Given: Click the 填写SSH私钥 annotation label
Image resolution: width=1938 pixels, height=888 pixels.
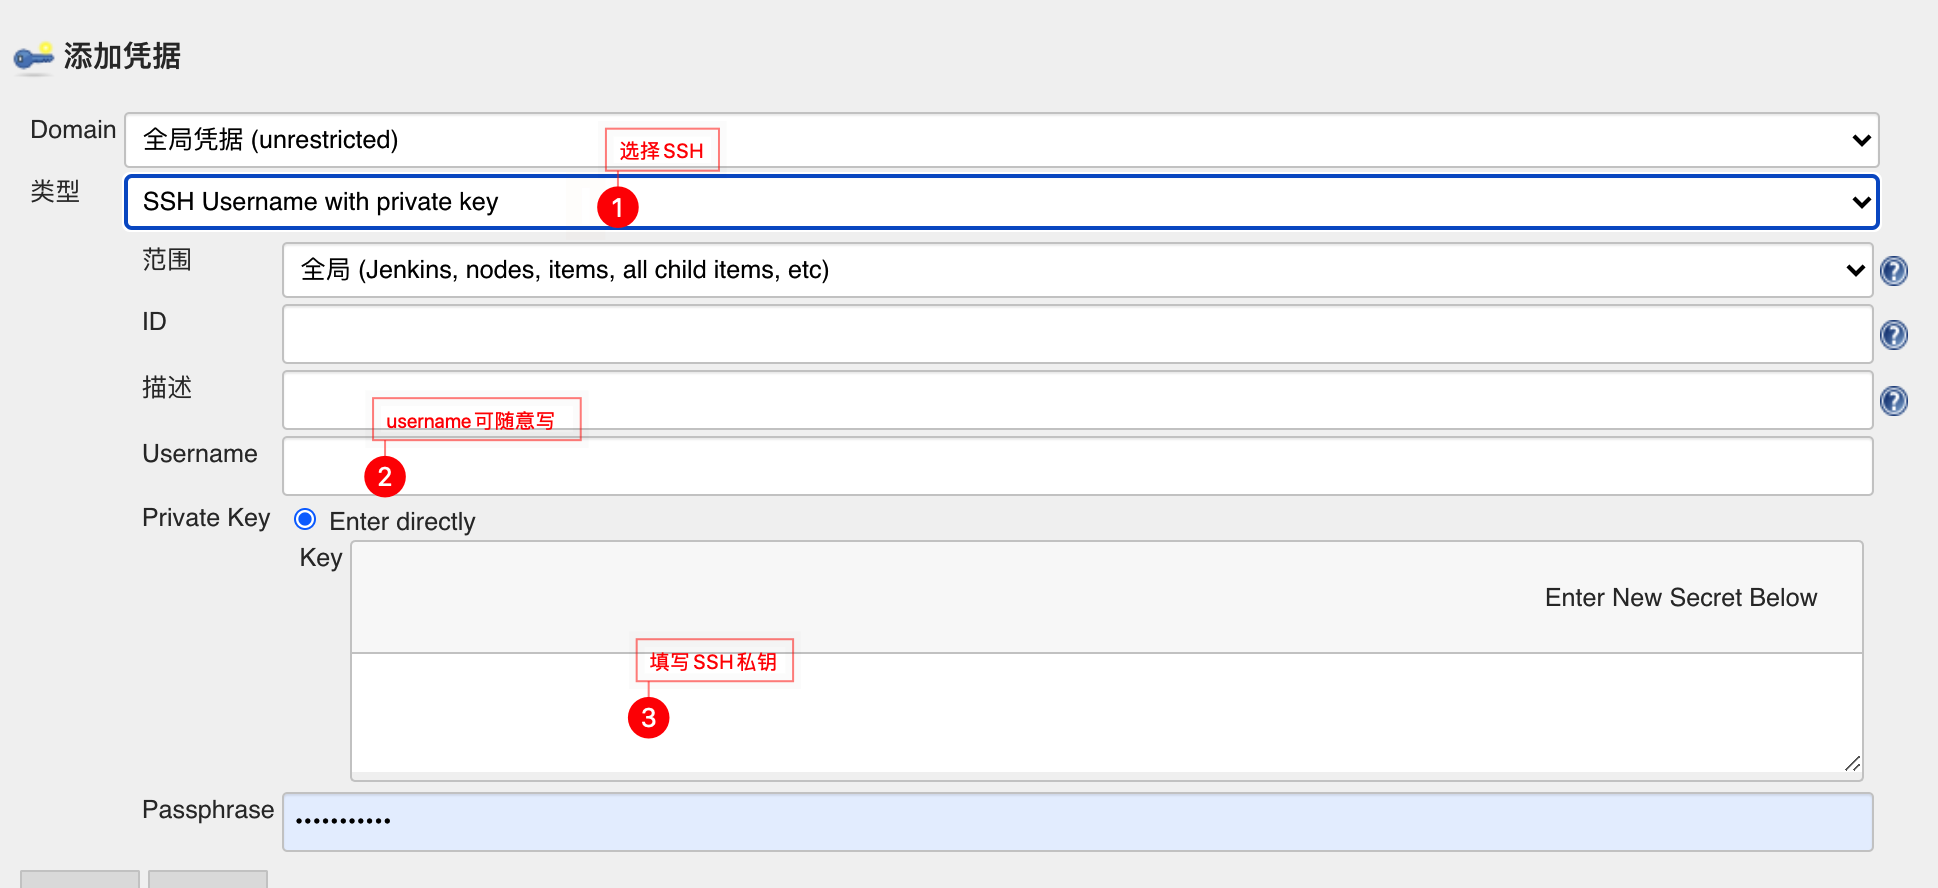Looking at the screenshot, I should pos(714,661).
